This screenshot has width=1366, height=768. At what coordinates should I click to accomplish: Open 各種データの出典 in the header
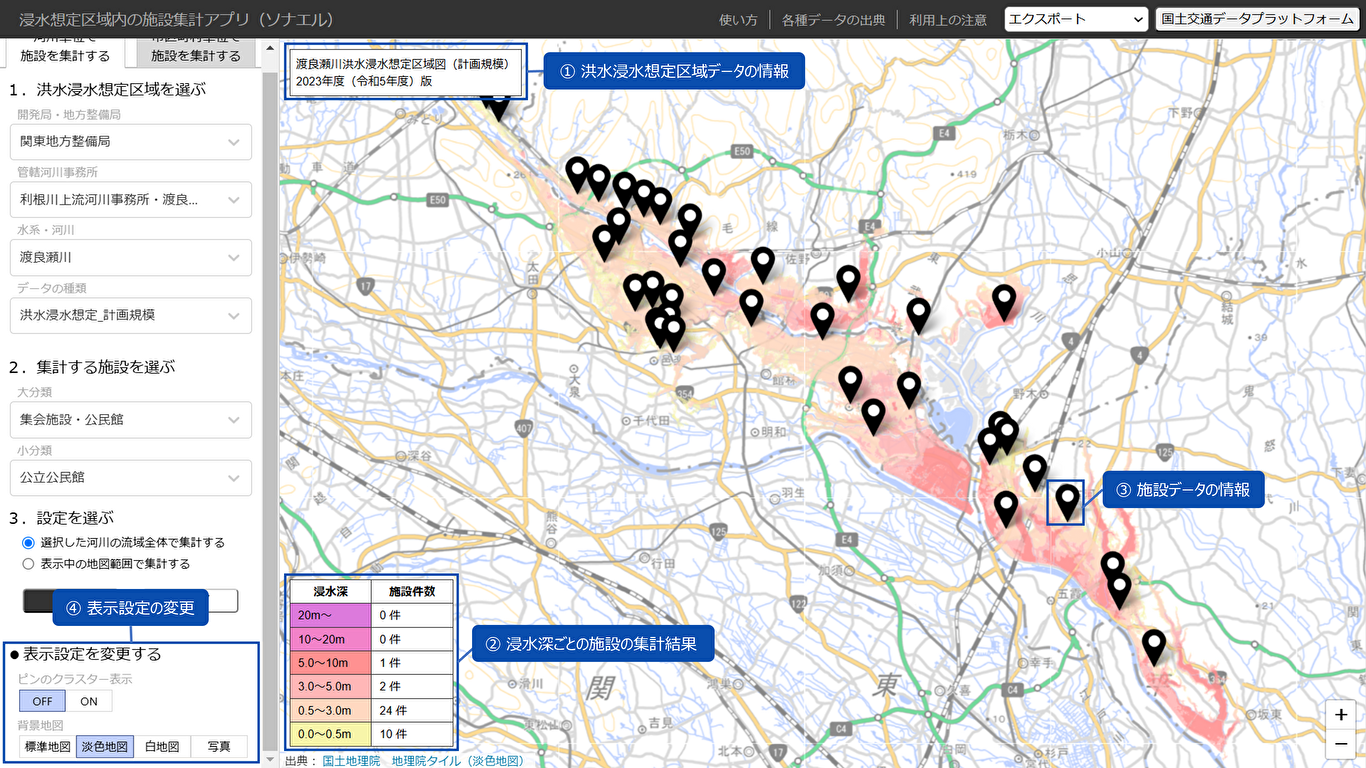[x=833, y=20]
